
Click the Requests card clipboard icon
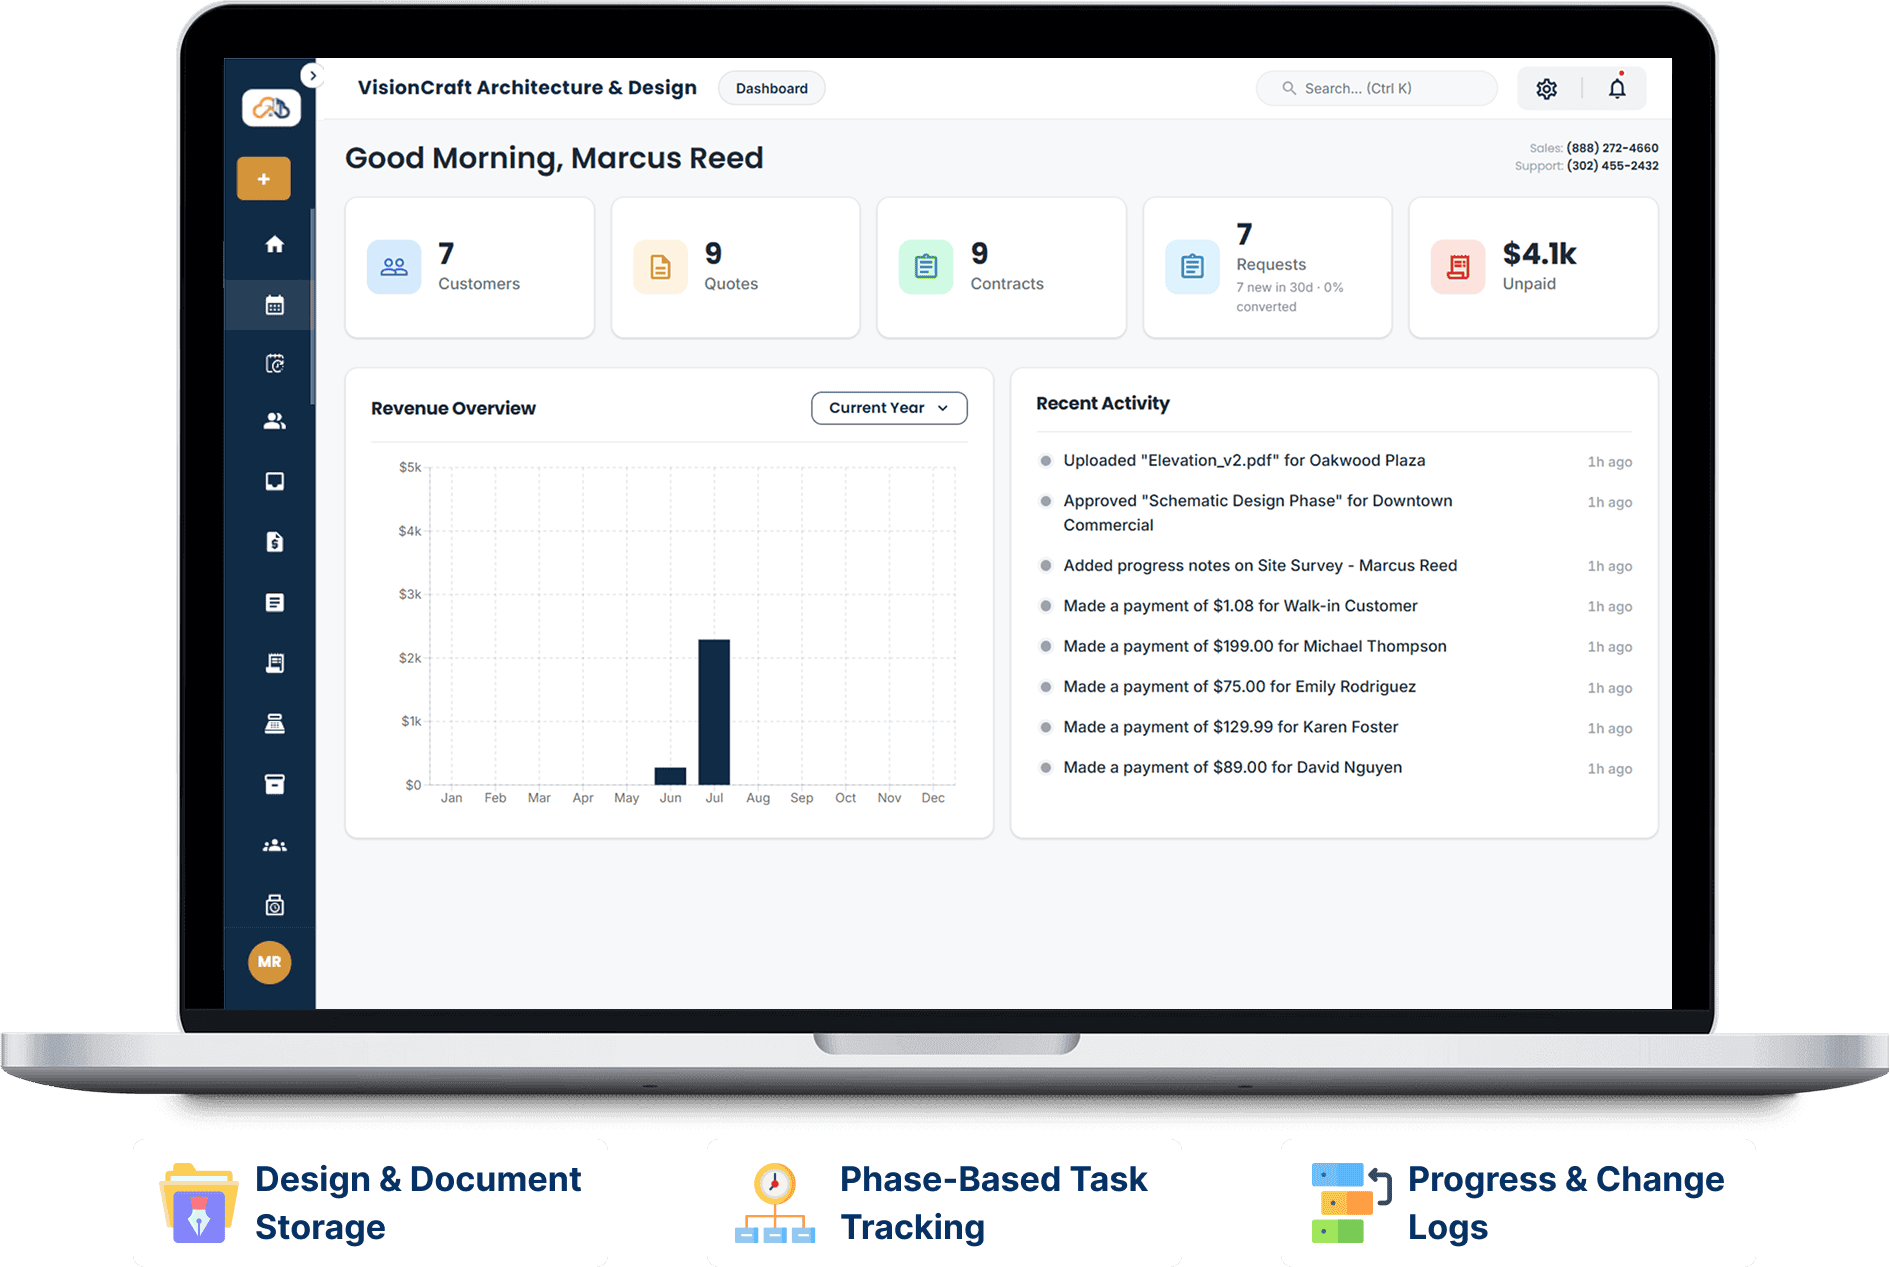[1192, 267]
